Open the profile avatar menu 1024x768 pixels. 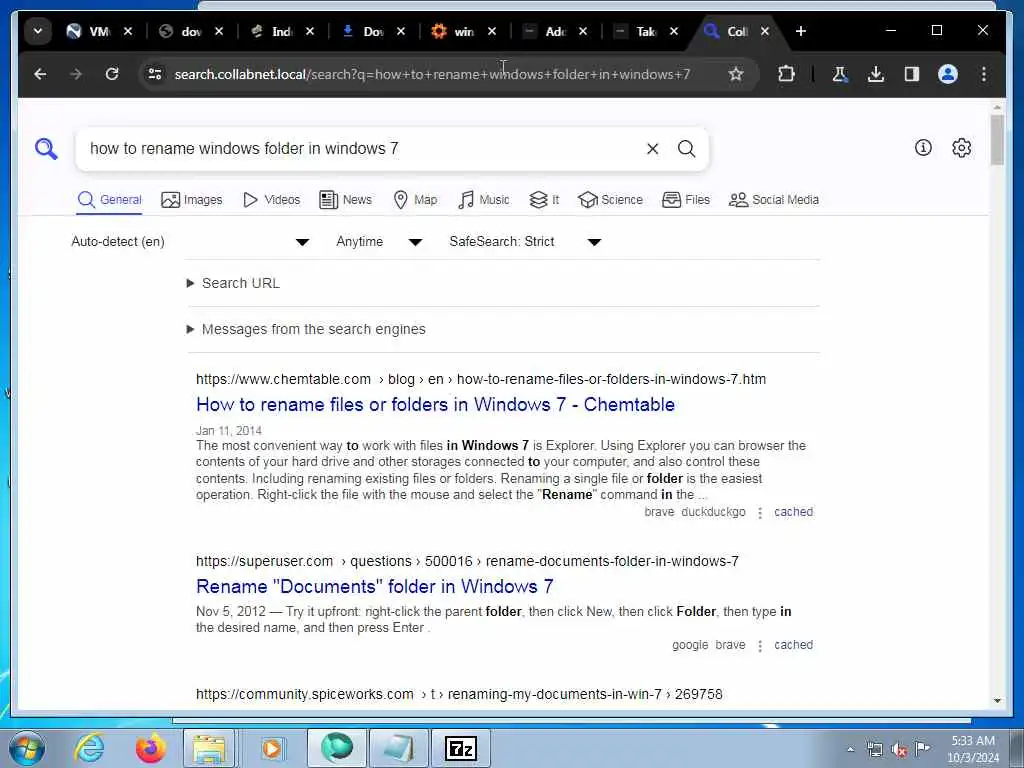tap(948, 74)
